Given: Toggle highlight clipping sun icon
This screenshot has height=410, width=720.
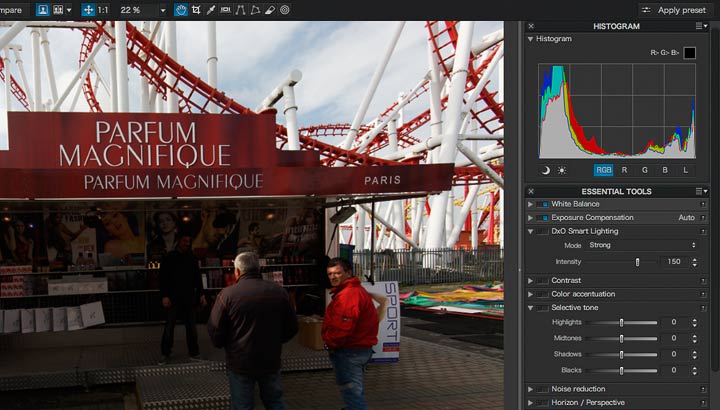Looking at the screenshot, I should [x=562, y=170].
